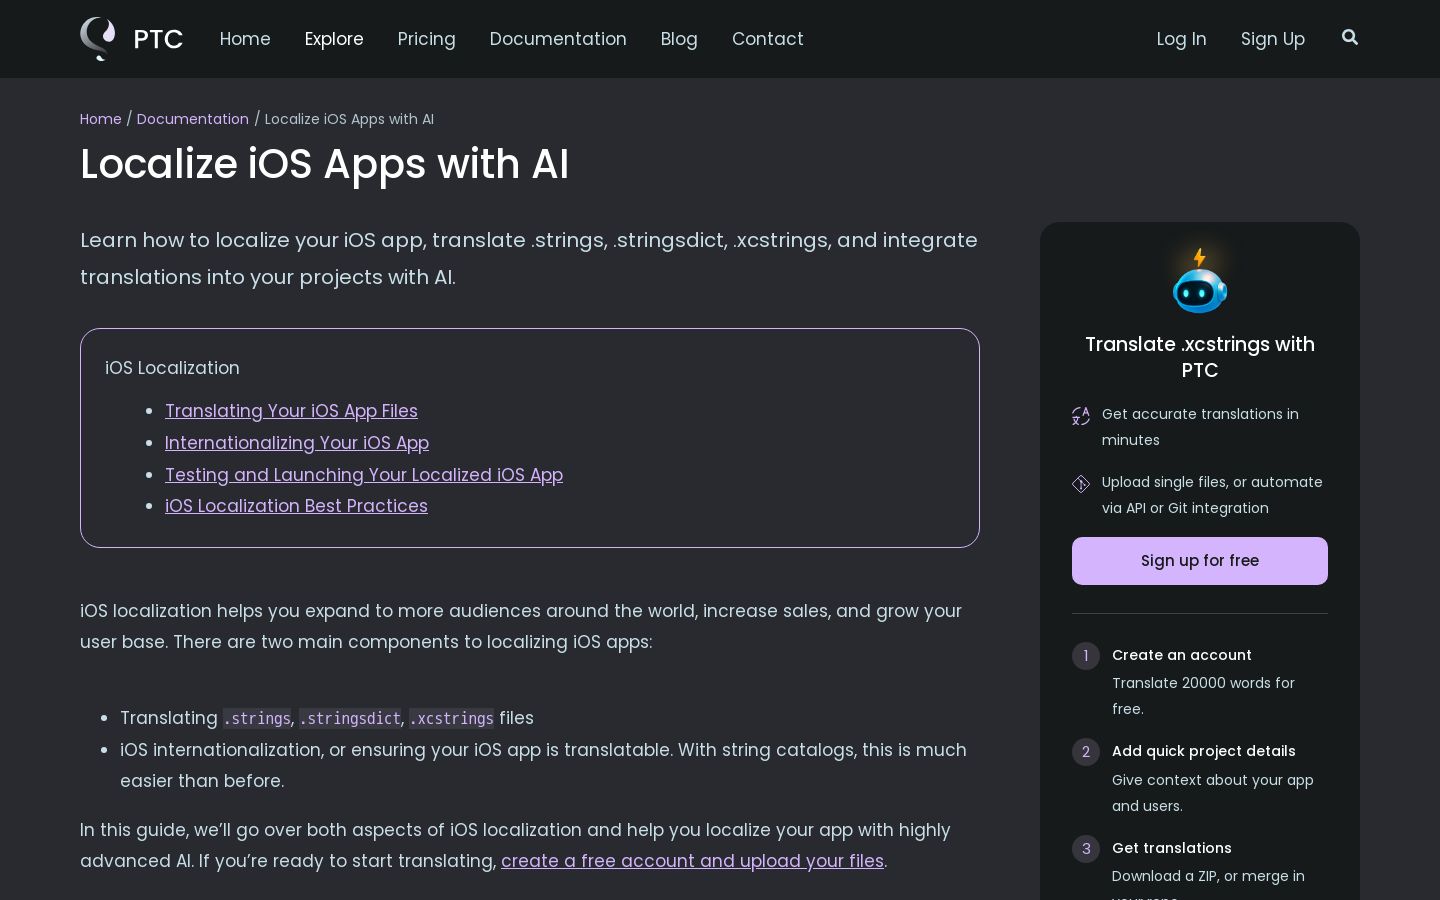
Task: Click the PTC logo icon
Action: click(98, 39)
